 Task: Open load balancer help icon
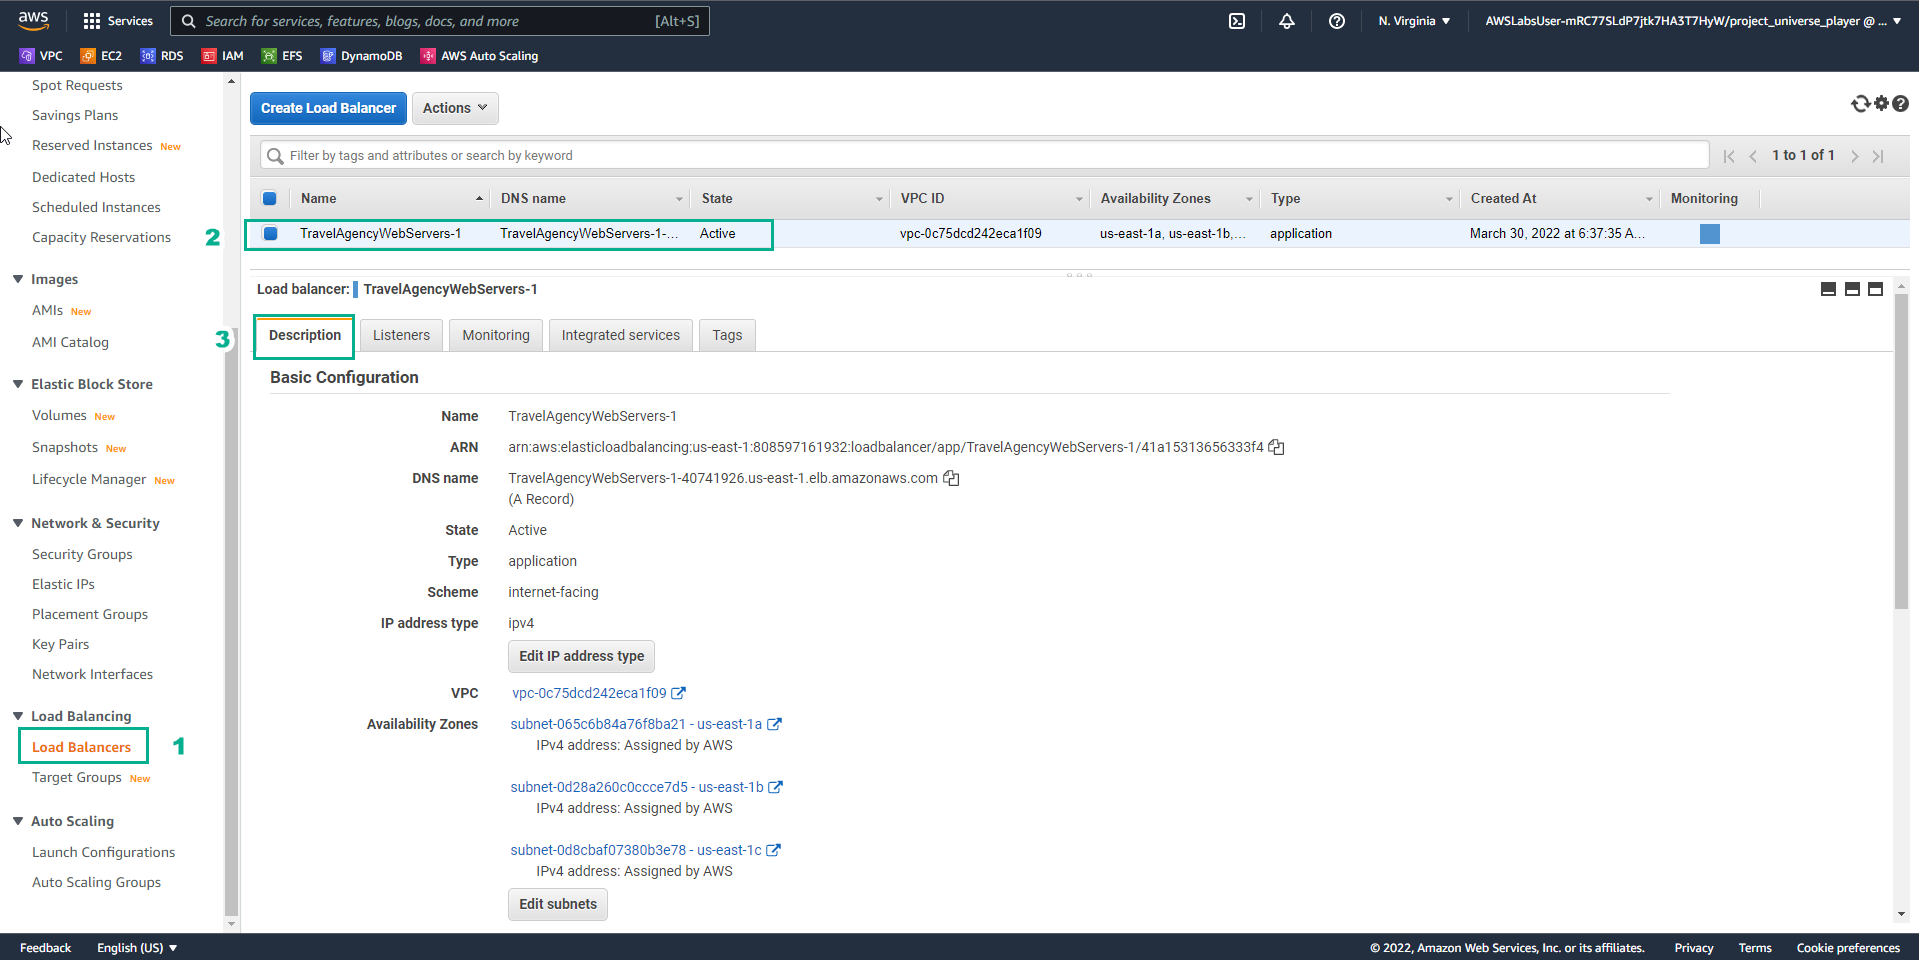(1900, 103)
